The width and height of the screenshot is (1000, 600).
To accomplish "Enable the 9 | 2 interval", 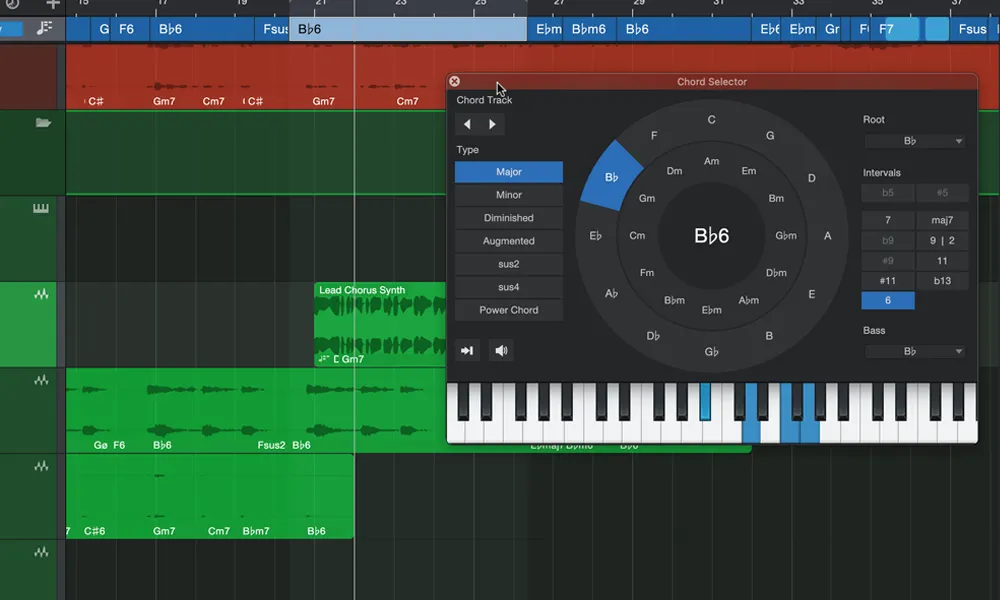I will pyautogui.click(x=942, y=240).
